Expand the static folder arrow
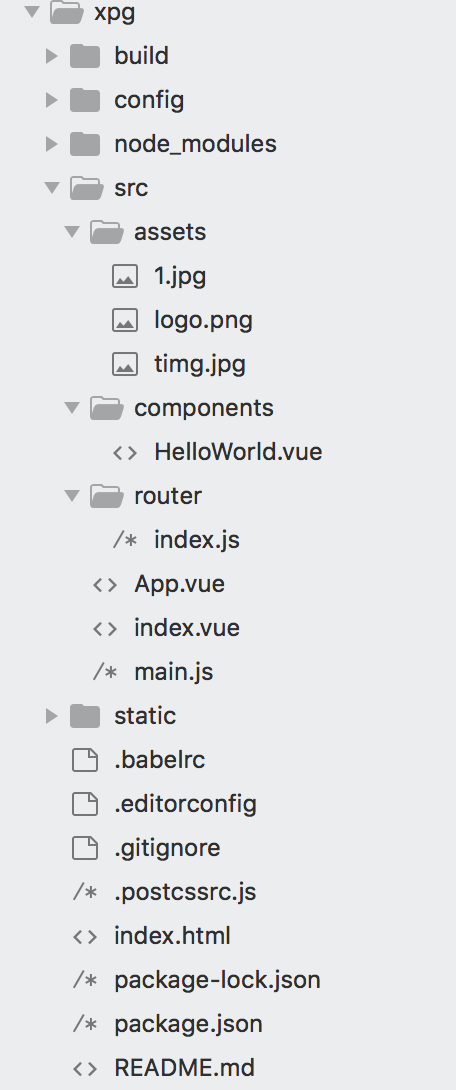The image size is (456, 1090). pos(51,715)
